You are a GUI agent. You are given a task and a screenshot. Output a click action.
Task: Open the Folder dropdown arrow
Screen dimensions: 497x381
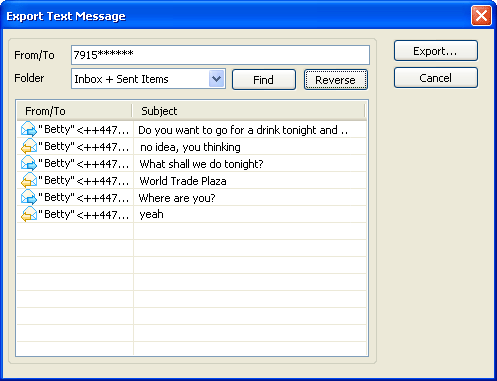click(217, 79)
